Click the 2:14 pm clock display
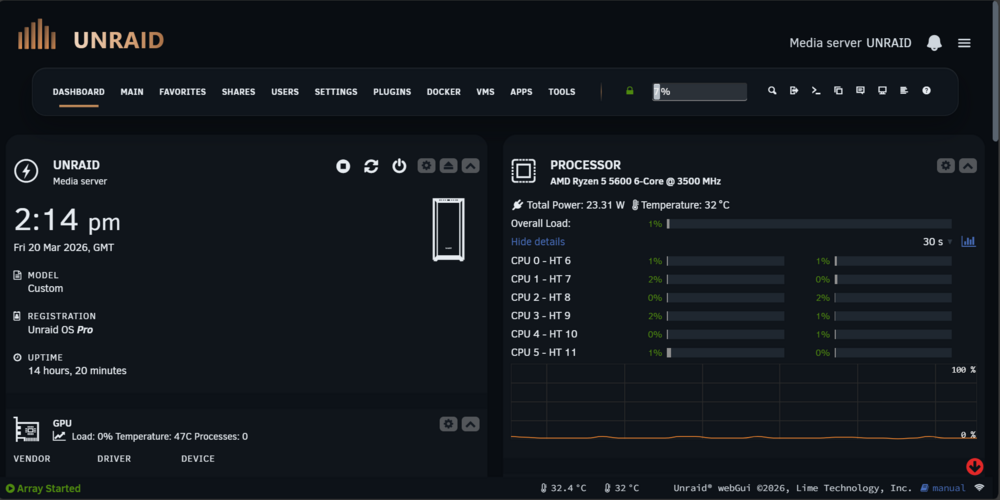 click(68, 221)
